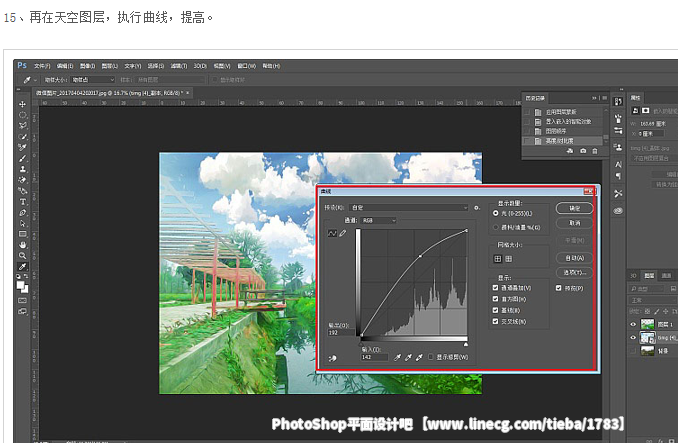Select the Elliptical Marquee tool
The image size is (680, 443).
coord(23,115)
